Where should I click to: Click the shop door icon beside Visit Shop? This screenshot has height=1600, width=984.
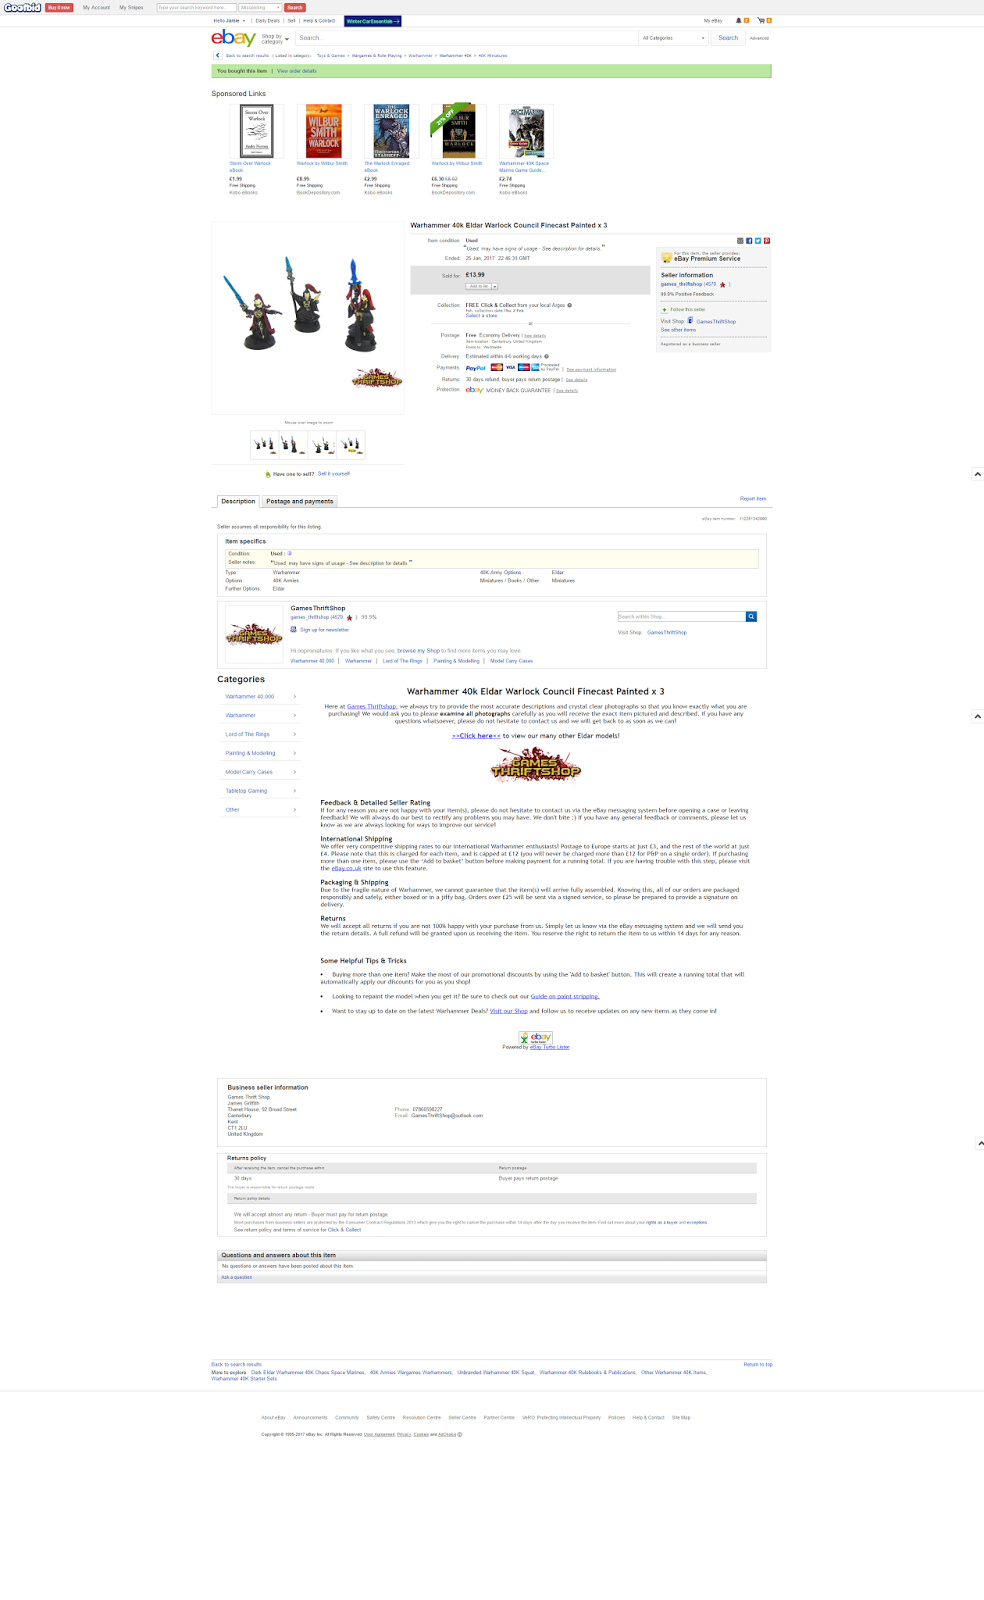(690, 321)
